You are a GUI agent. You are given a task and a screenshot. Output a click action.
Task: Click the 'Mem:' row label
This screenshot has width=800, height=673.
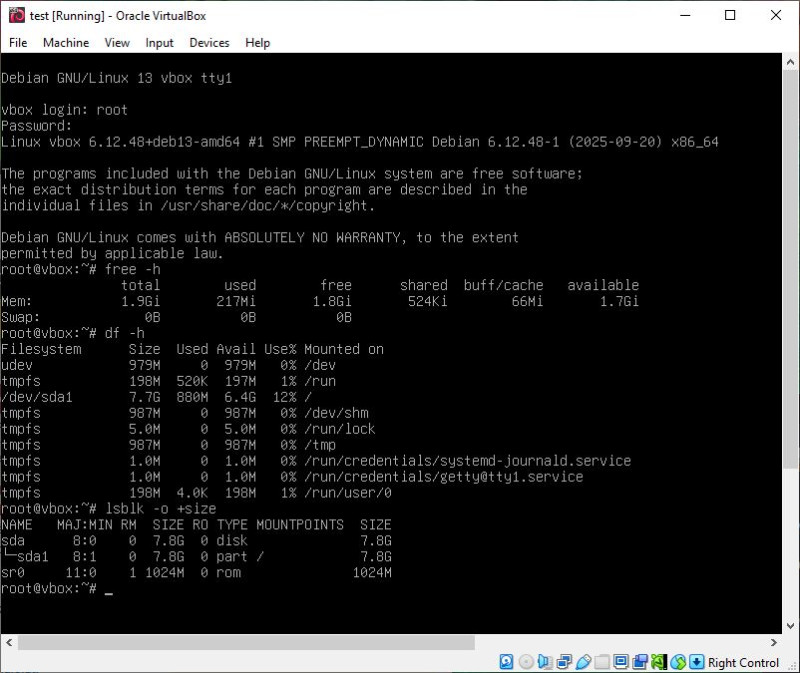click(16, 301)
